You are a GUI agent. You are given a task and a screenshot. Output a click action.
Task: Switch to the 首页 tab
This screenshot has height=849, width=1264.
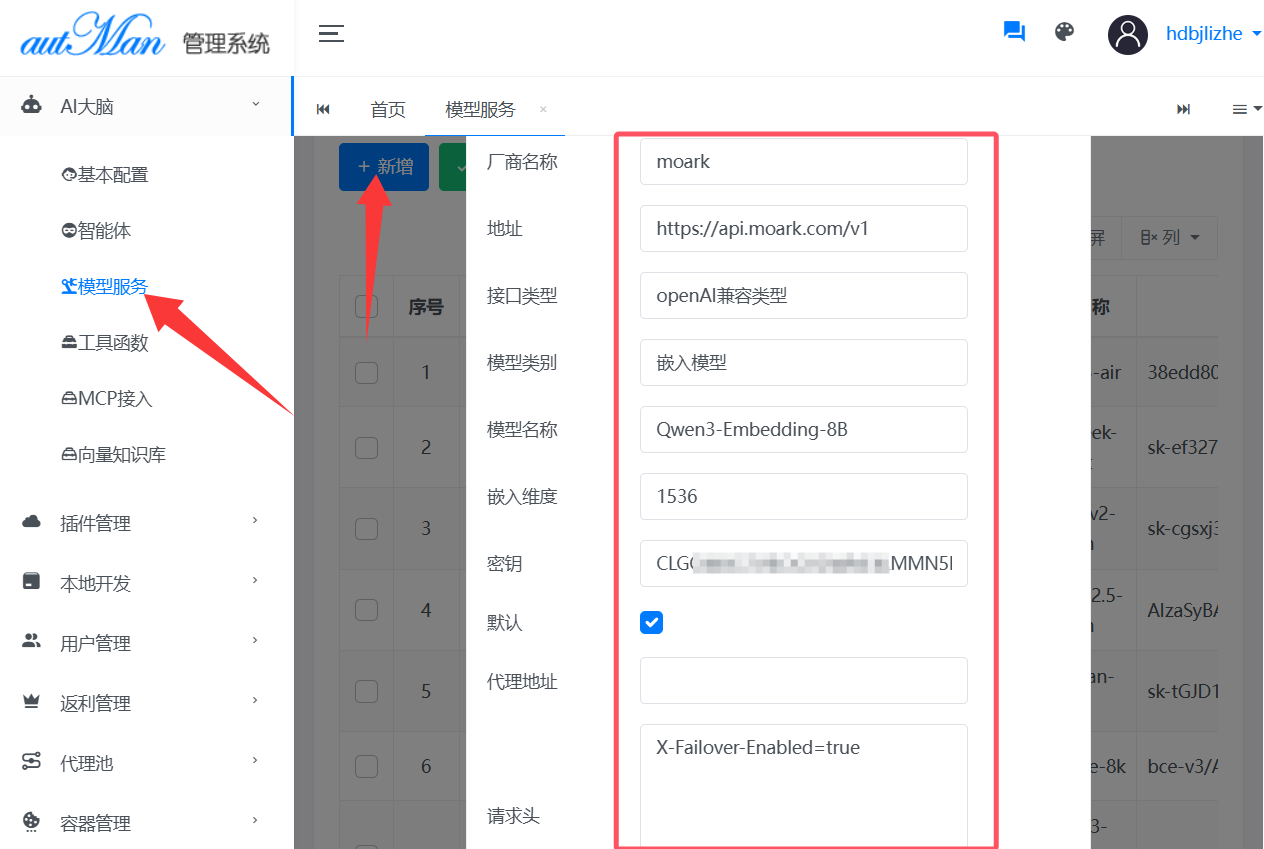point(388,110)
